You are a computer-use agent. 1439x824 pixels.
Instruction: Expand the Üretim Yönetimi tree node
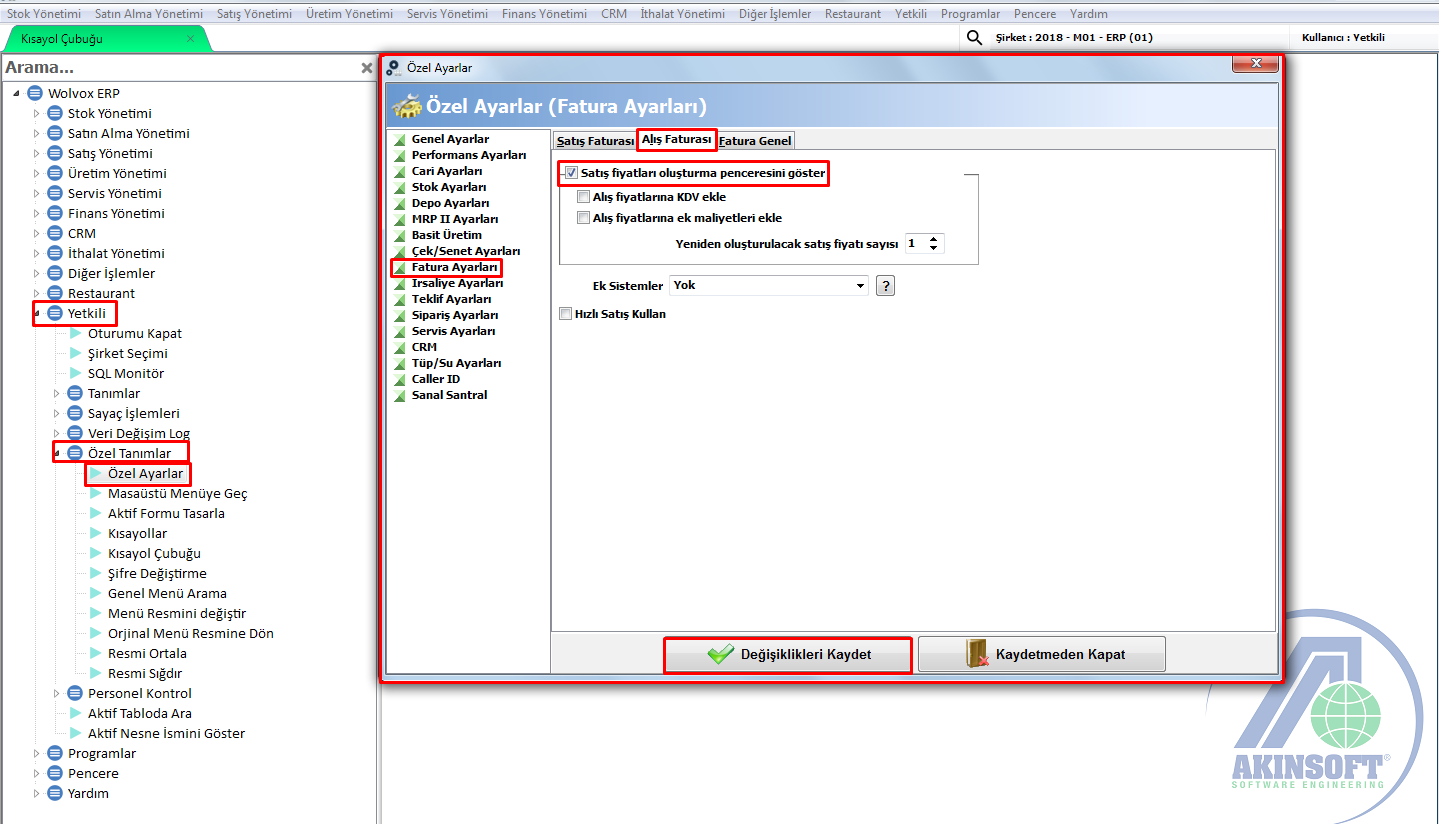(37, 173)
